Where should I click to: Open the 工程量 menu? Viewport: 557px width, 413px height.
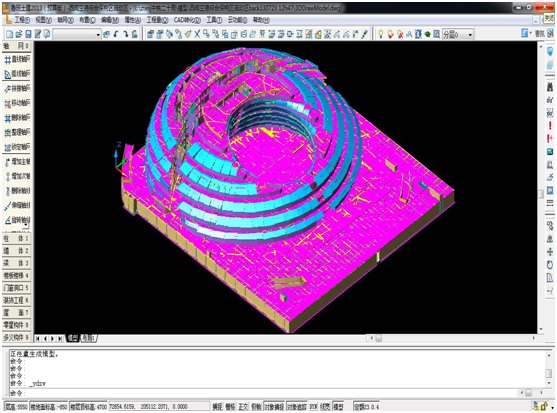[157, 20]
